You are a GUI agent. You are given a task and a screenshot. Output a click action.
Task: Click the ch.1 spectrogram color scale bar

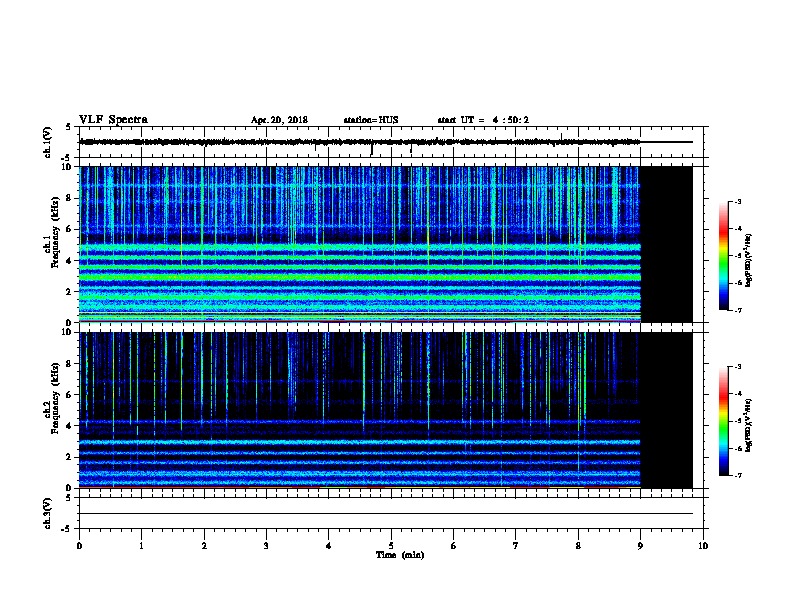point(723,256)
